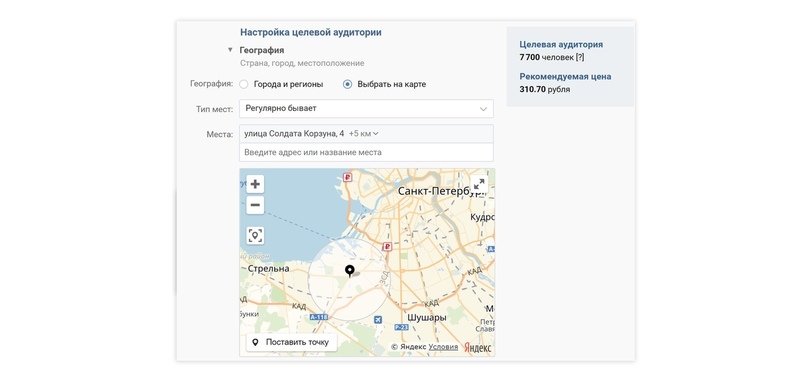The height and width of the screenshot is (385, 807).
Task: Select the 'Города и регионы' radio option
Action: coord(244,84)
